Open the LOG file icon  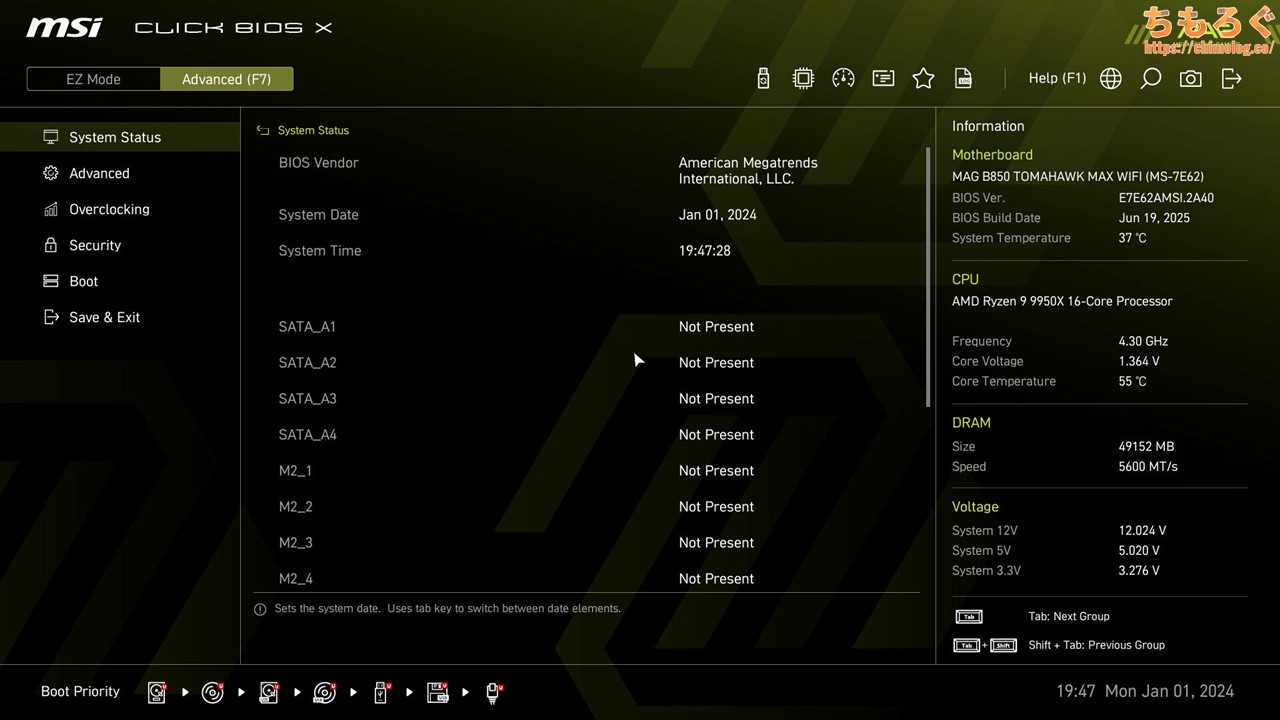963,78
